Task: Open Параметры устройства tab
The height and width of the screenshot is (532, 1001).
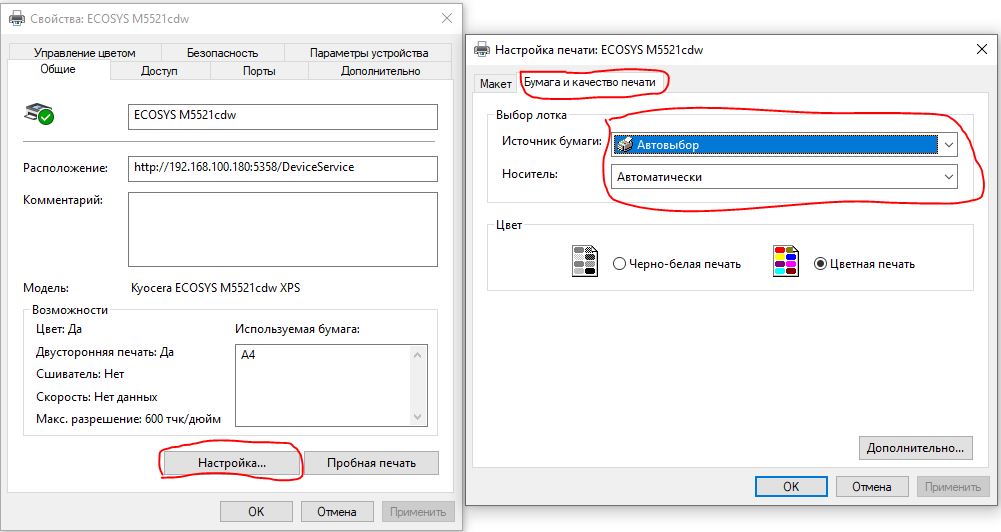Action: coord(368,53)
